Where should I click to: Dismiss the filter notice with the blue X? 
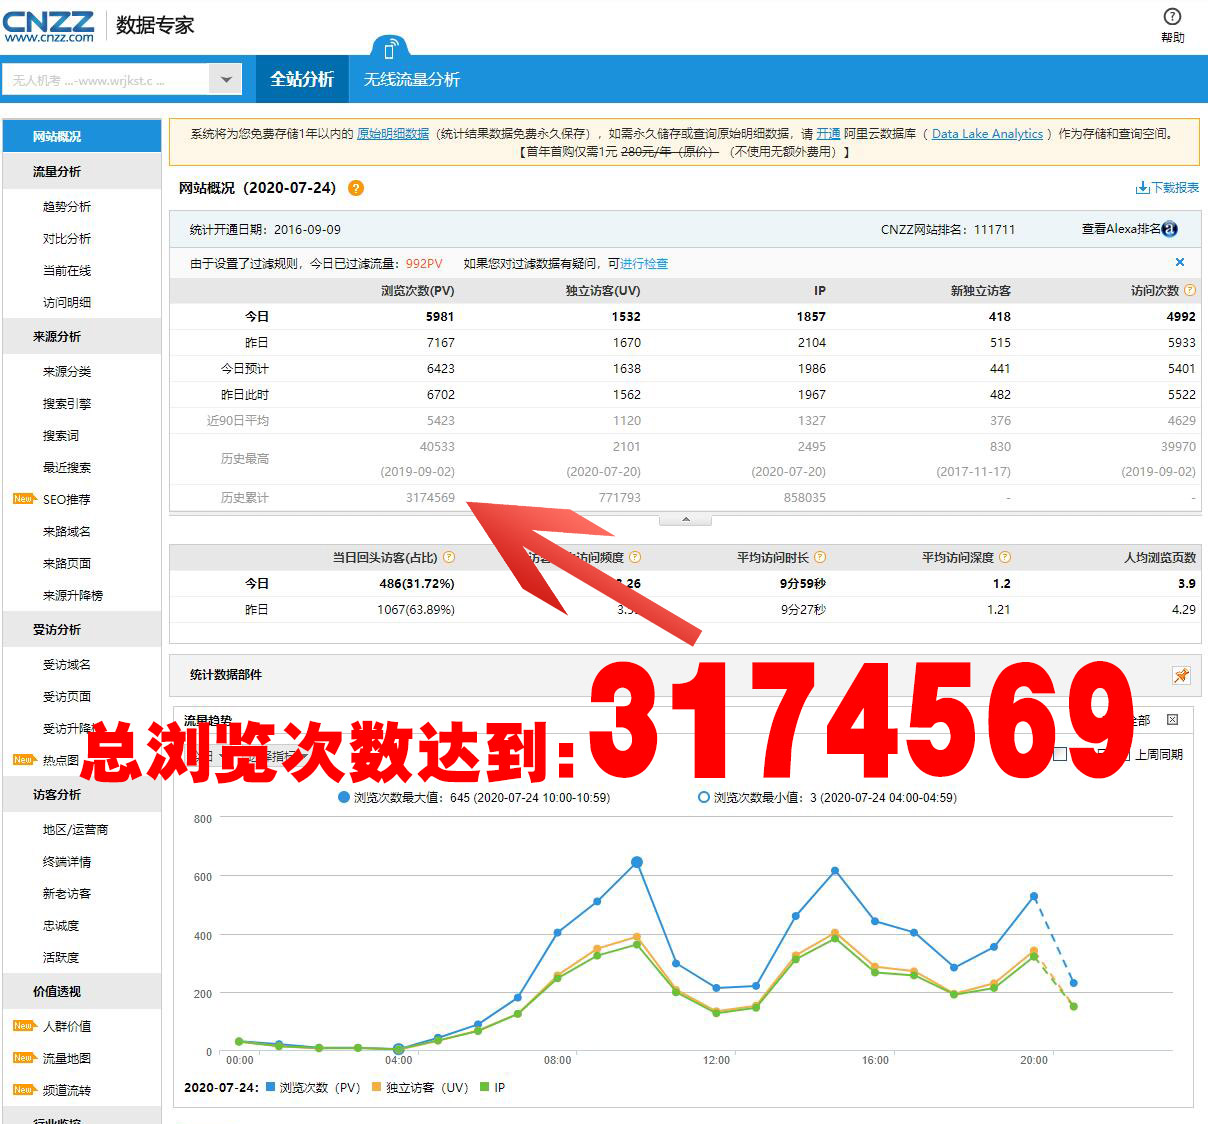[x=1180, y=262]
